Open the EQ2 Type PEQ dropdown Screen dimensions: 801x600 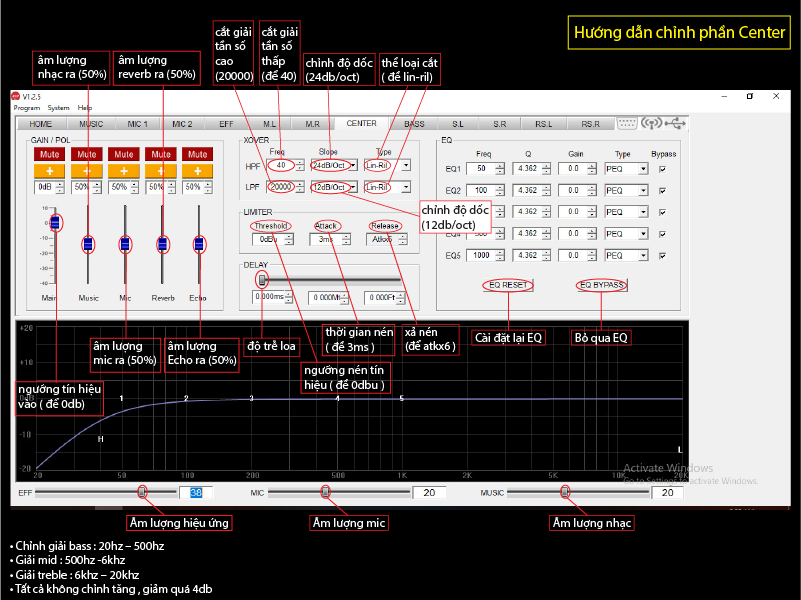coord(643,190)
